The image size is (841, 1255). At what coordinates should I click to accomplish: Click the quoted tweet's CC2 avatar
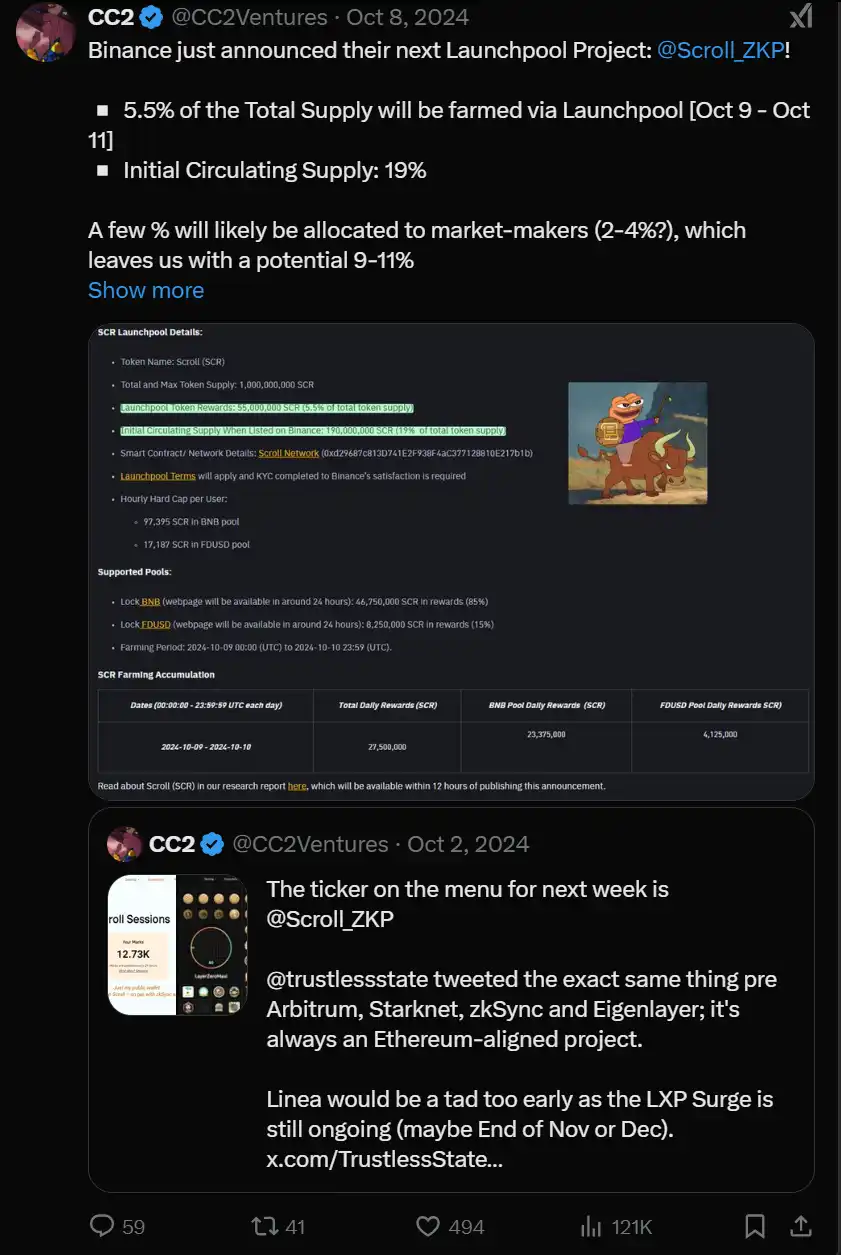click(124, 843)
